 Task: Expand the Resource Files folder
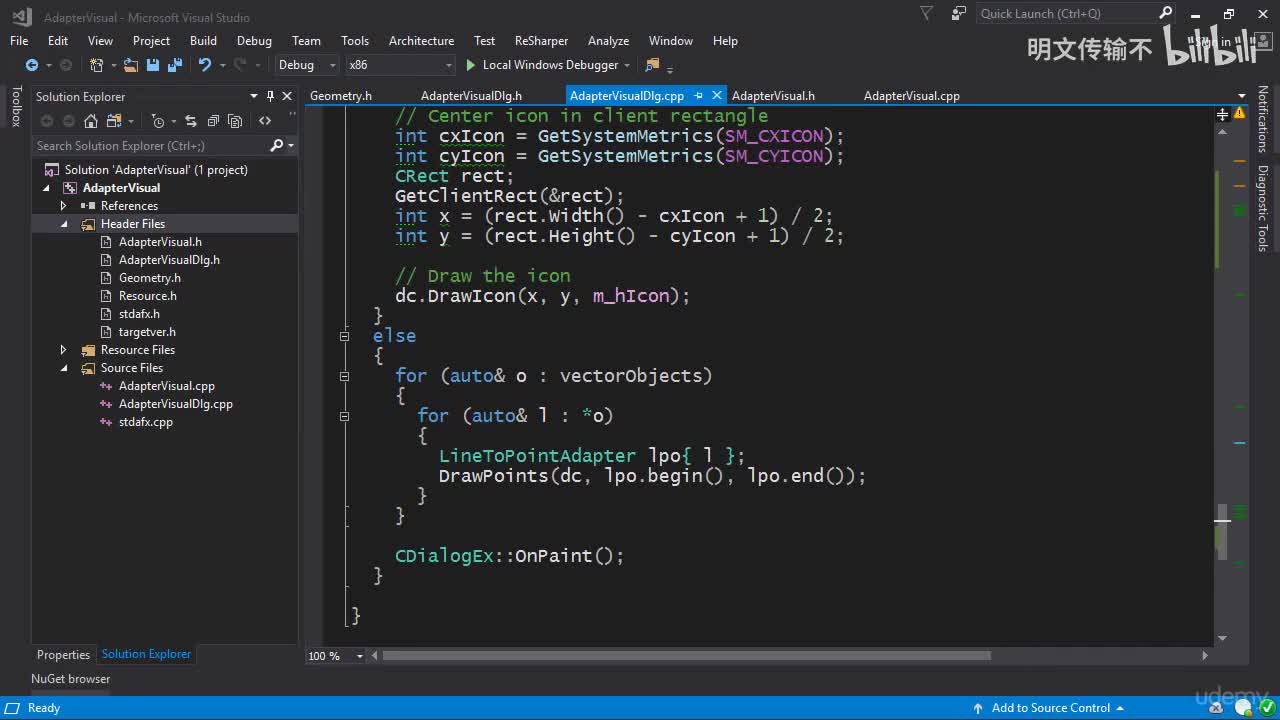64,350
